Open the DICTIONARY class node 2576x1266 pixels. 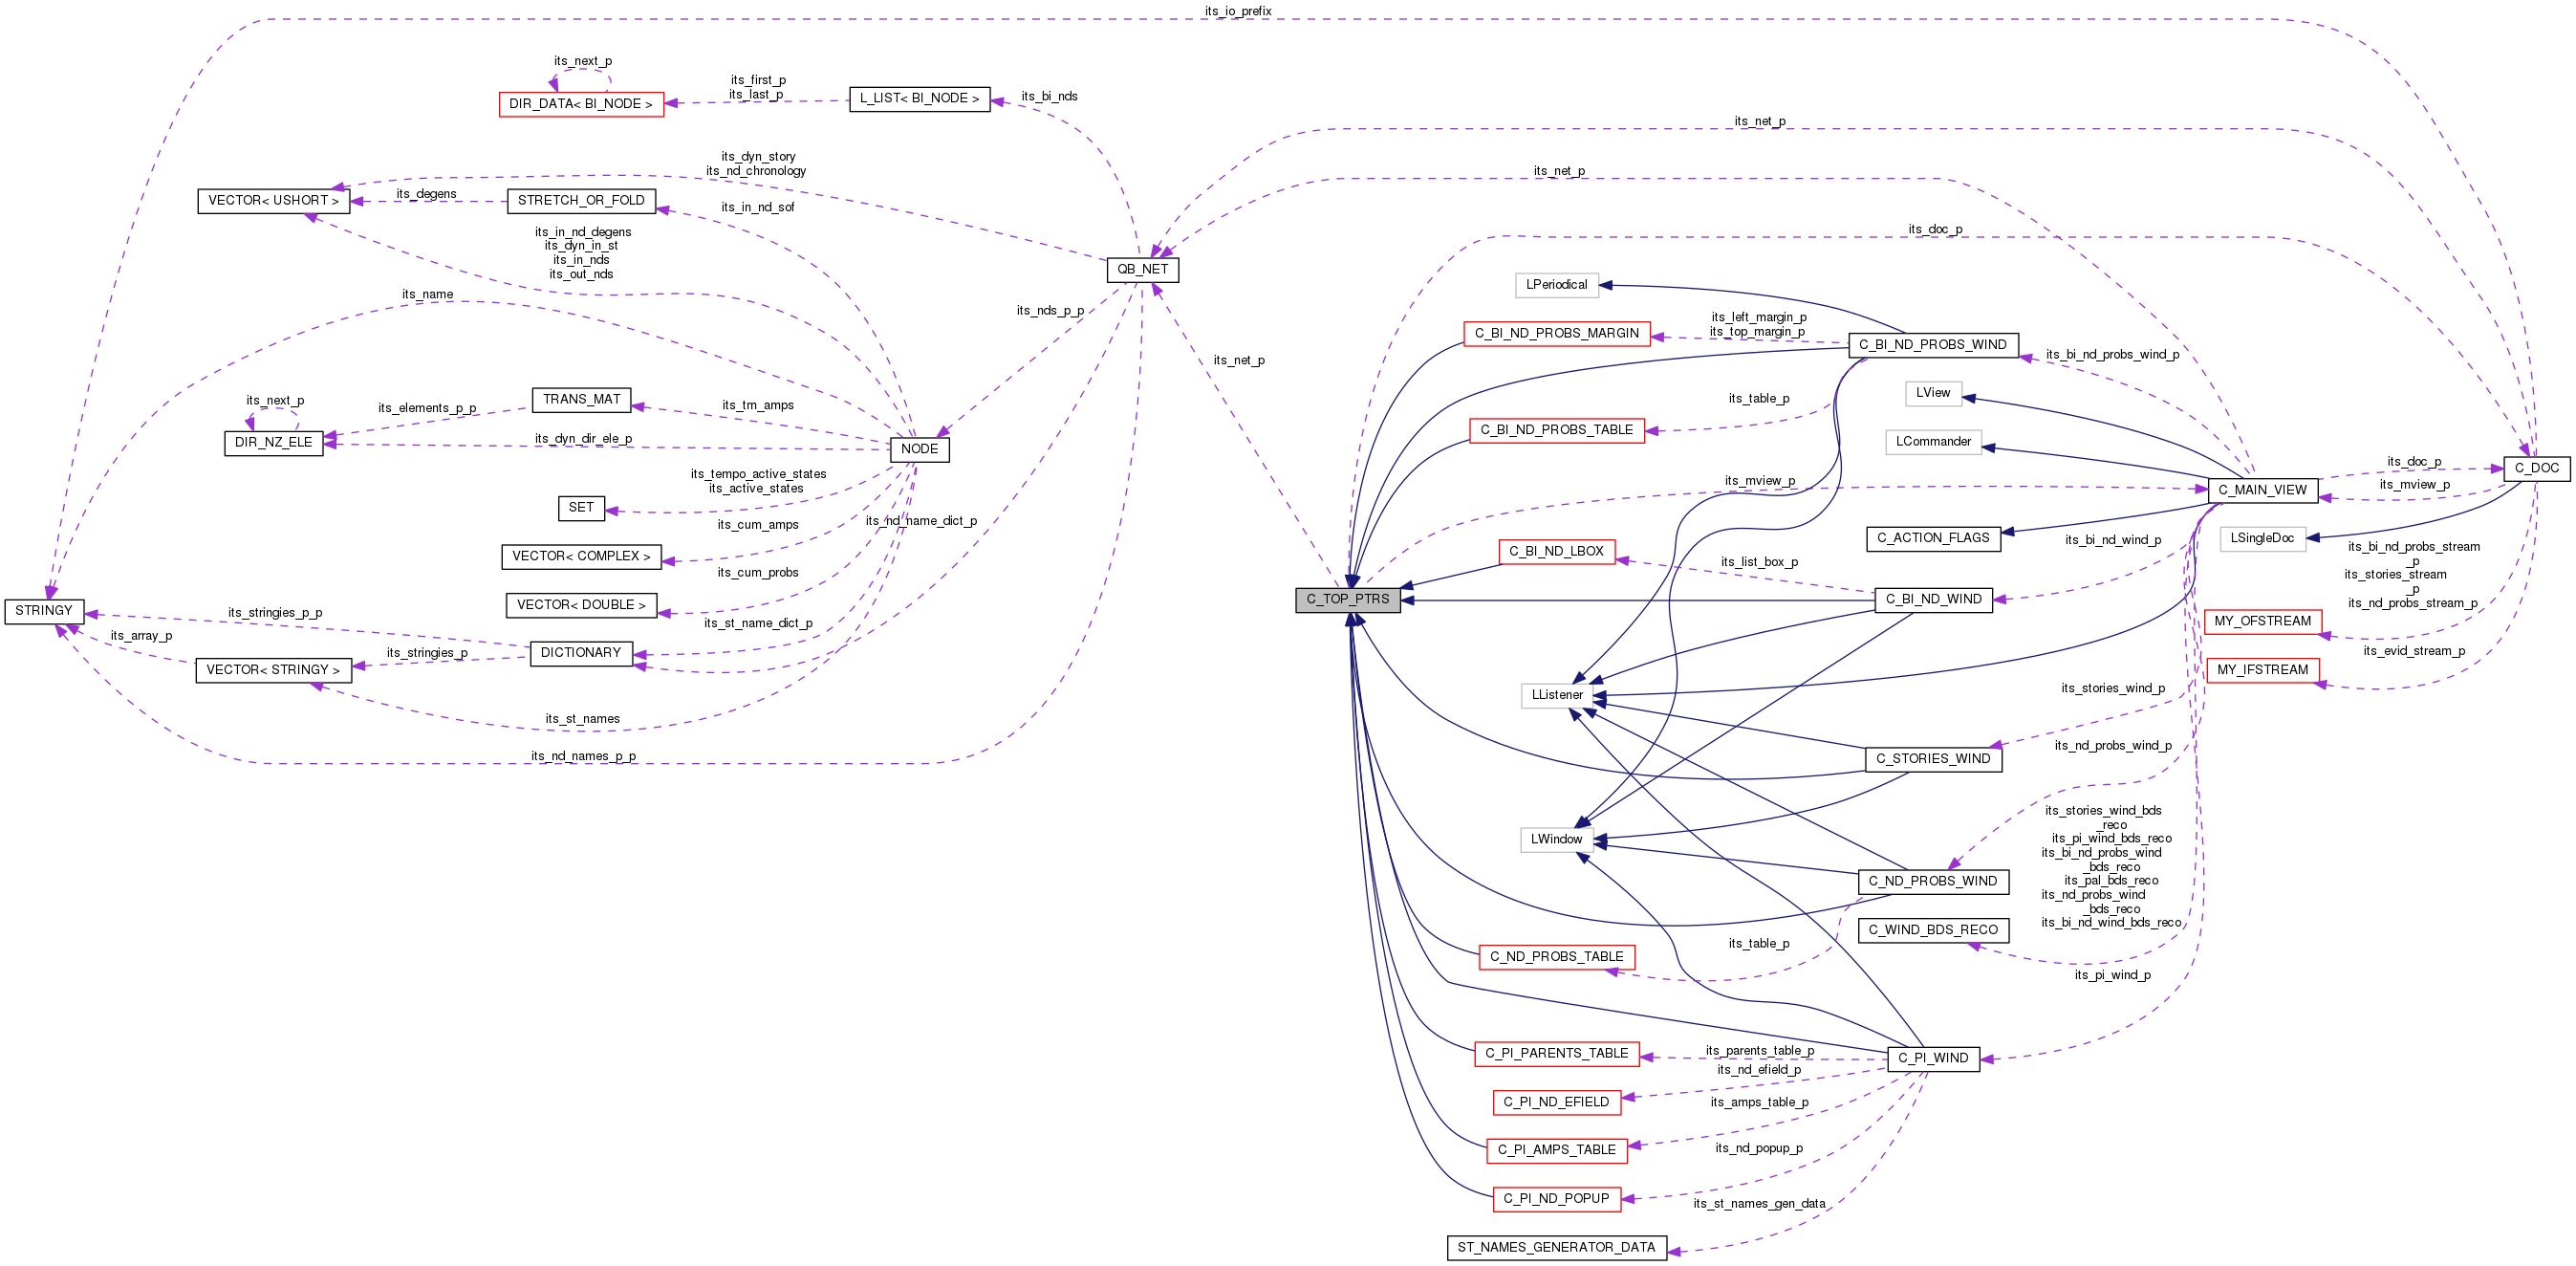tap(580, 653)
